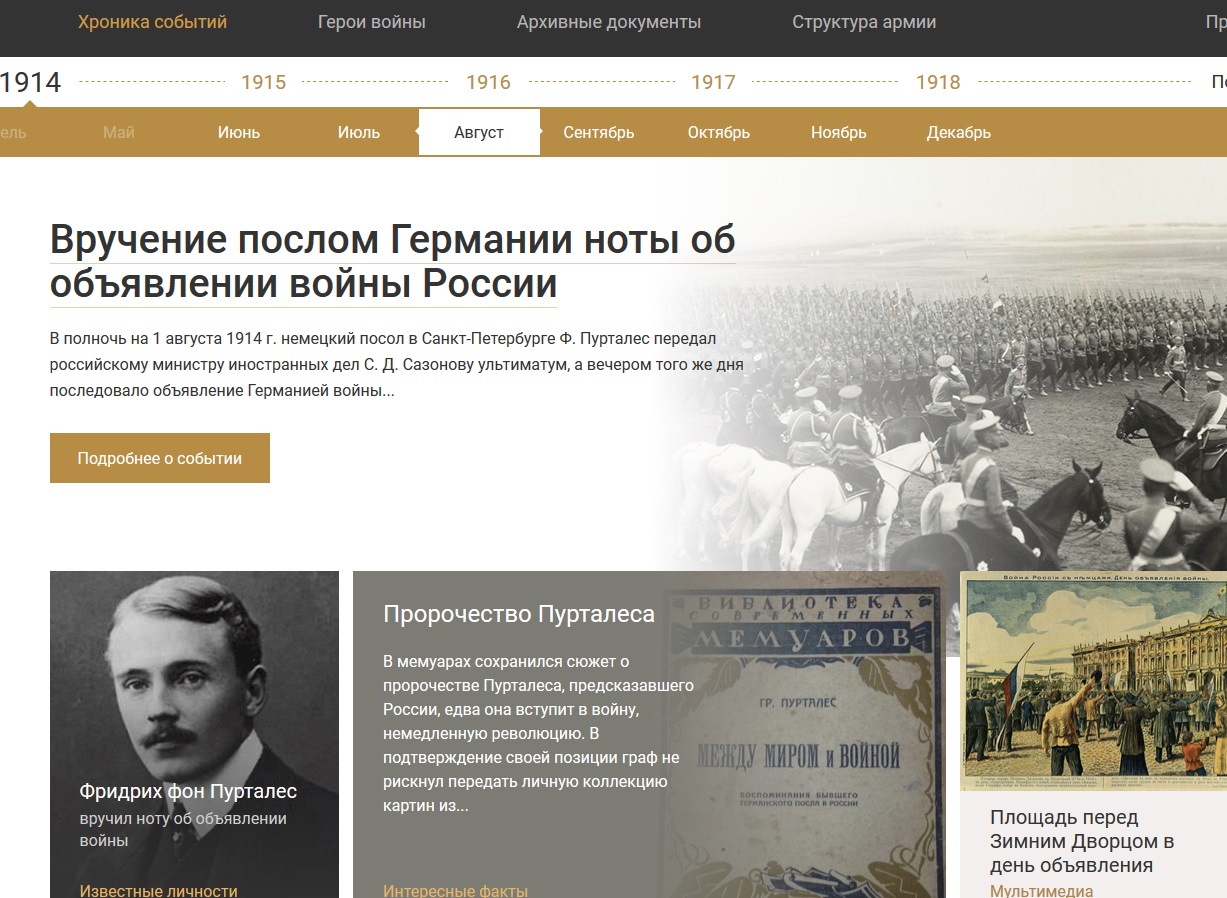The width and height of the screenshot is (1227, 898).
Task: Jump to year 1915 on the timeline
Action: click(x=264, y=82)
